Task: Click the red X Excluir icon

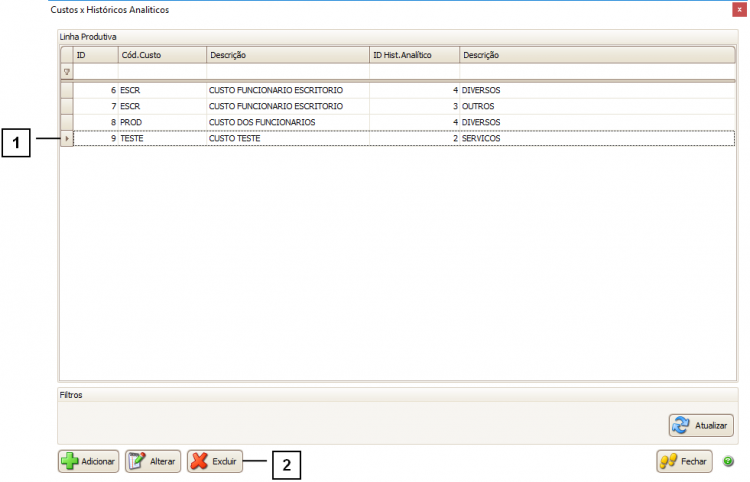Action: click(200, 462)
